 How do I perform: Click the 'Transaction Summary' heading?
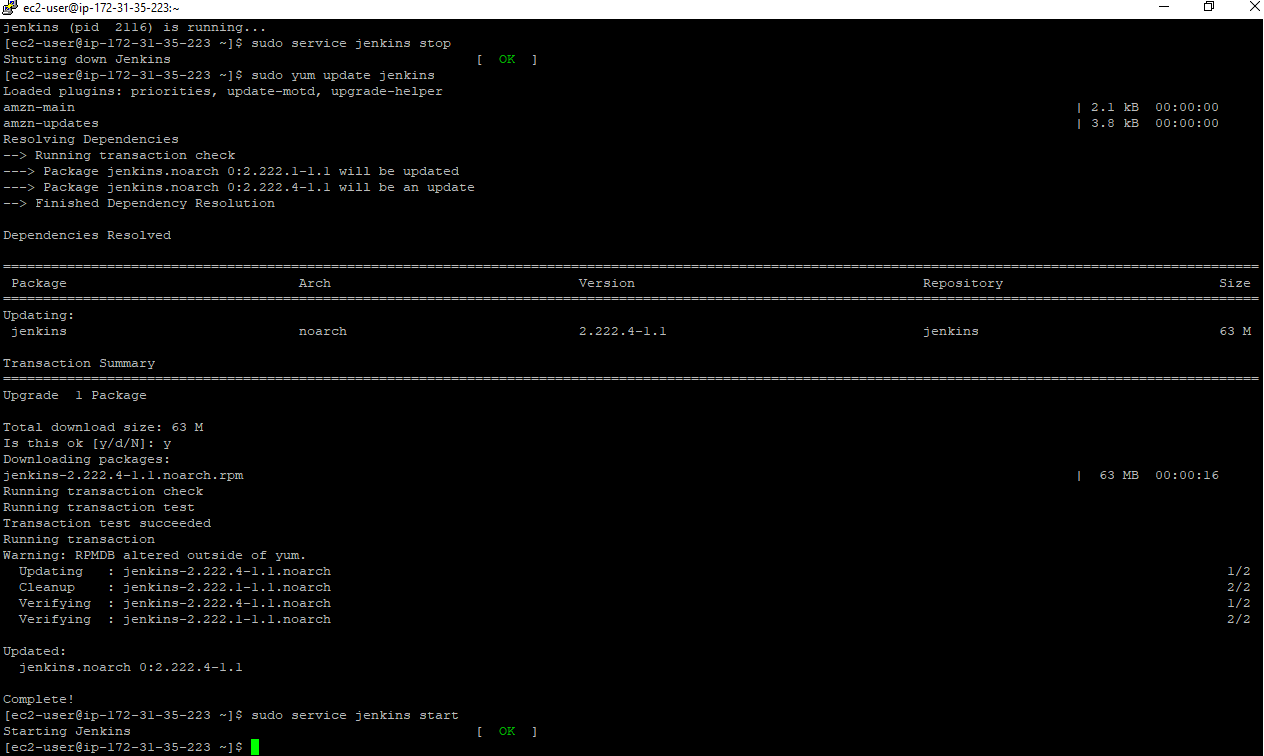tap(79, 364)
